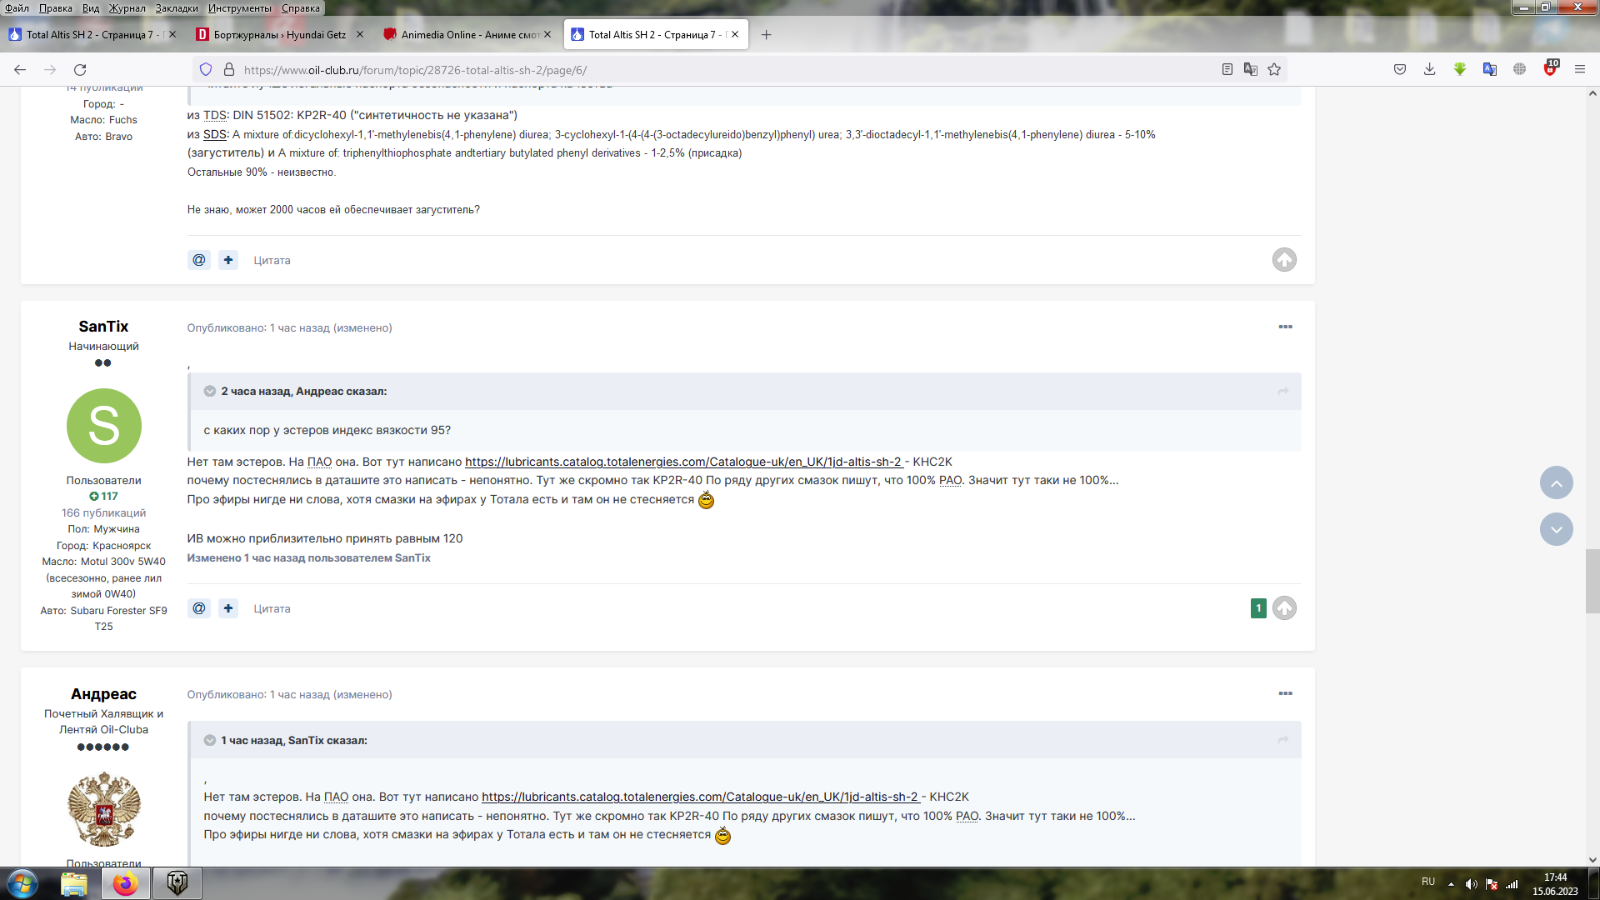Open SanTix 166 публикаций link
Viewport: 1600px width, 900px height.
(104, 513)
